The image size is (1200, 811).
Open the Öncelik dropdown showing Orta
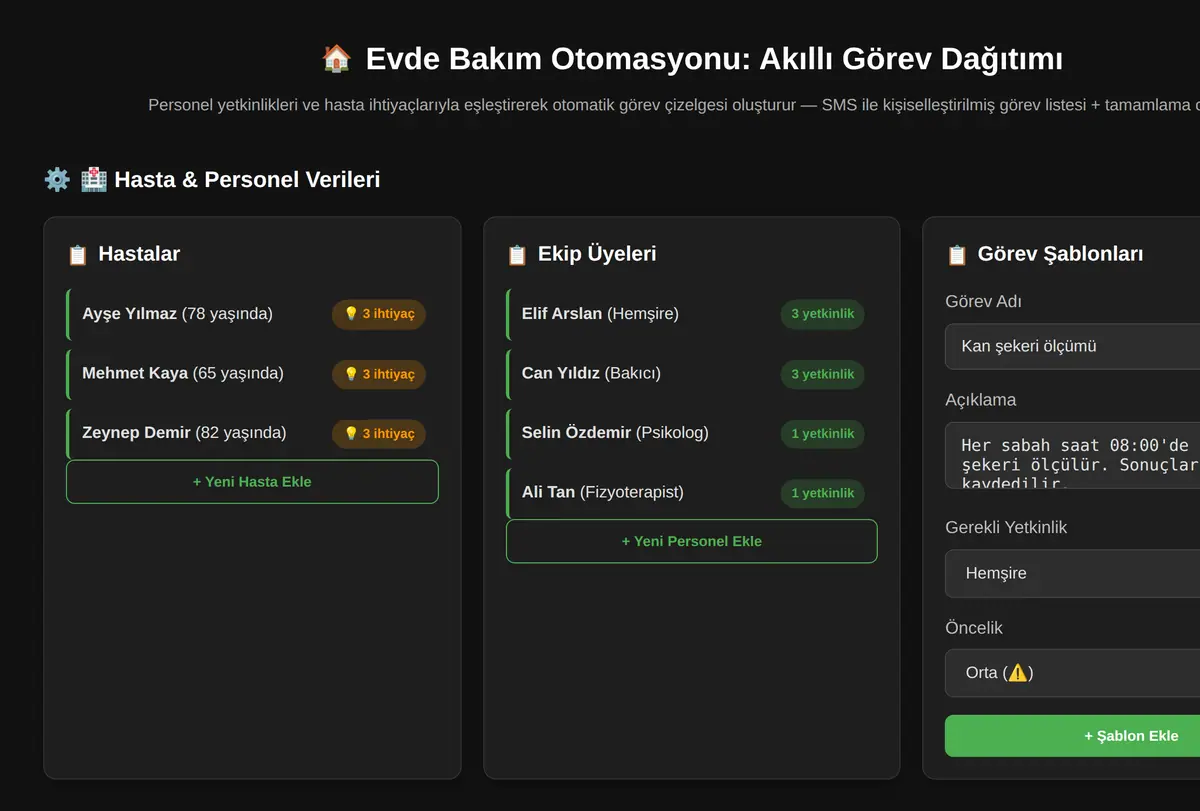coord(1072,673)
